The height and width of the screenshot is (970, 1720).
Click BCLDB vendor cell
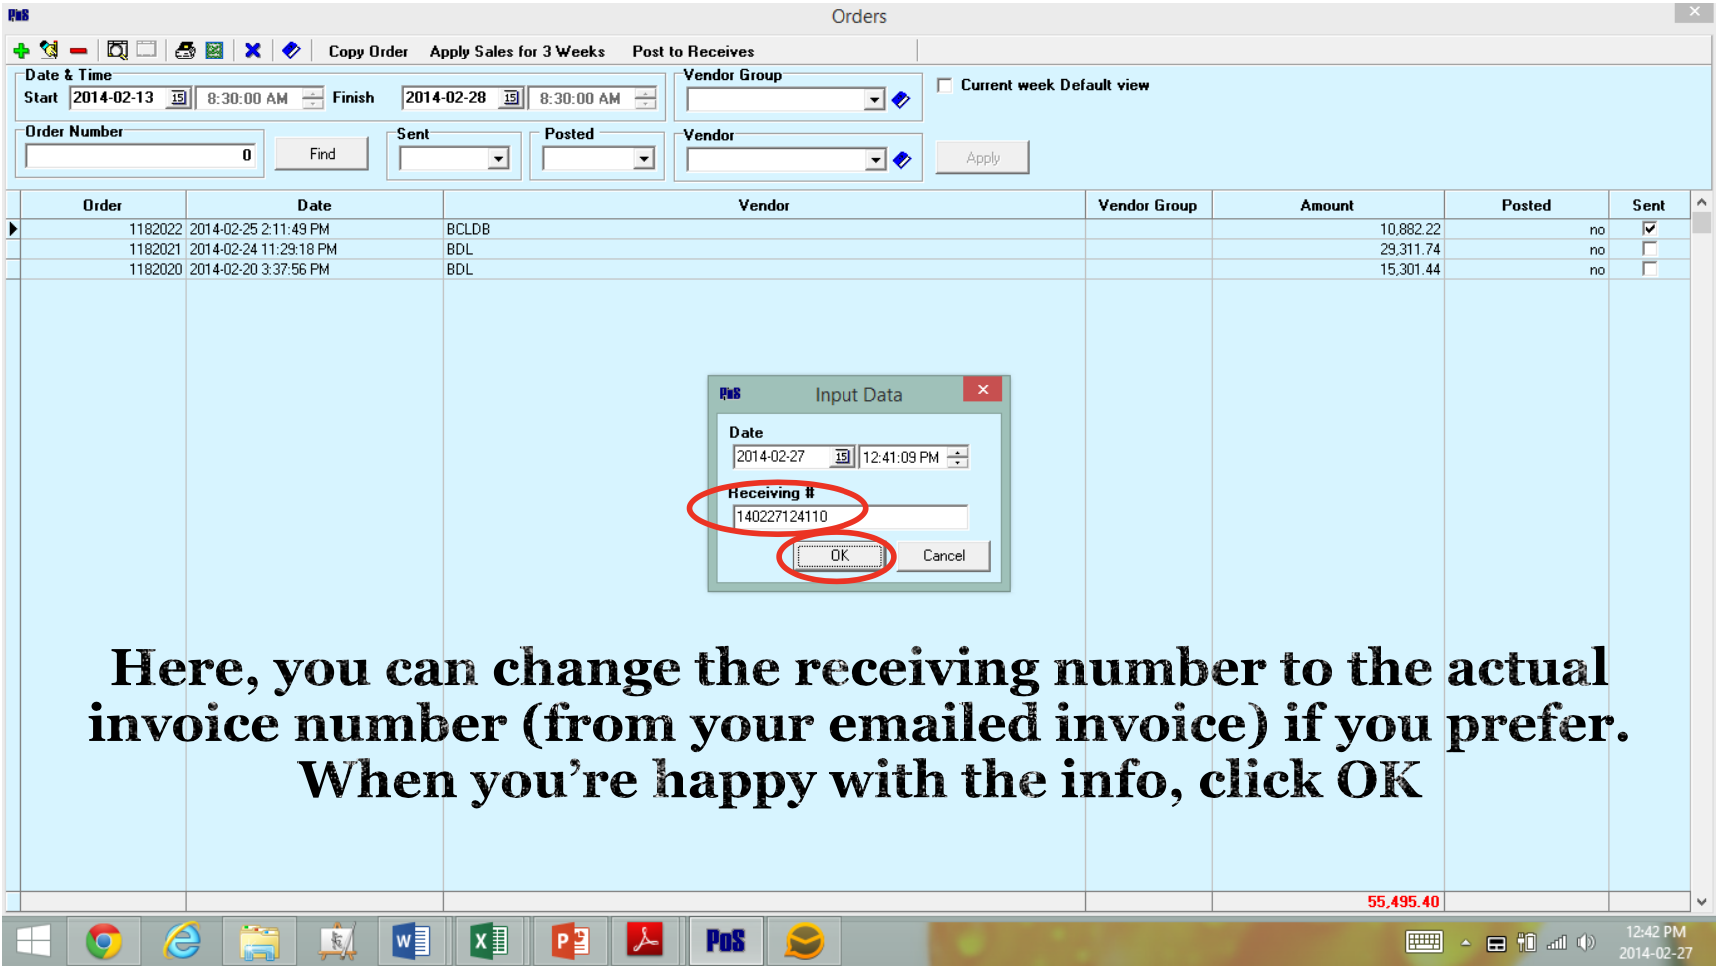pos(764,229)
